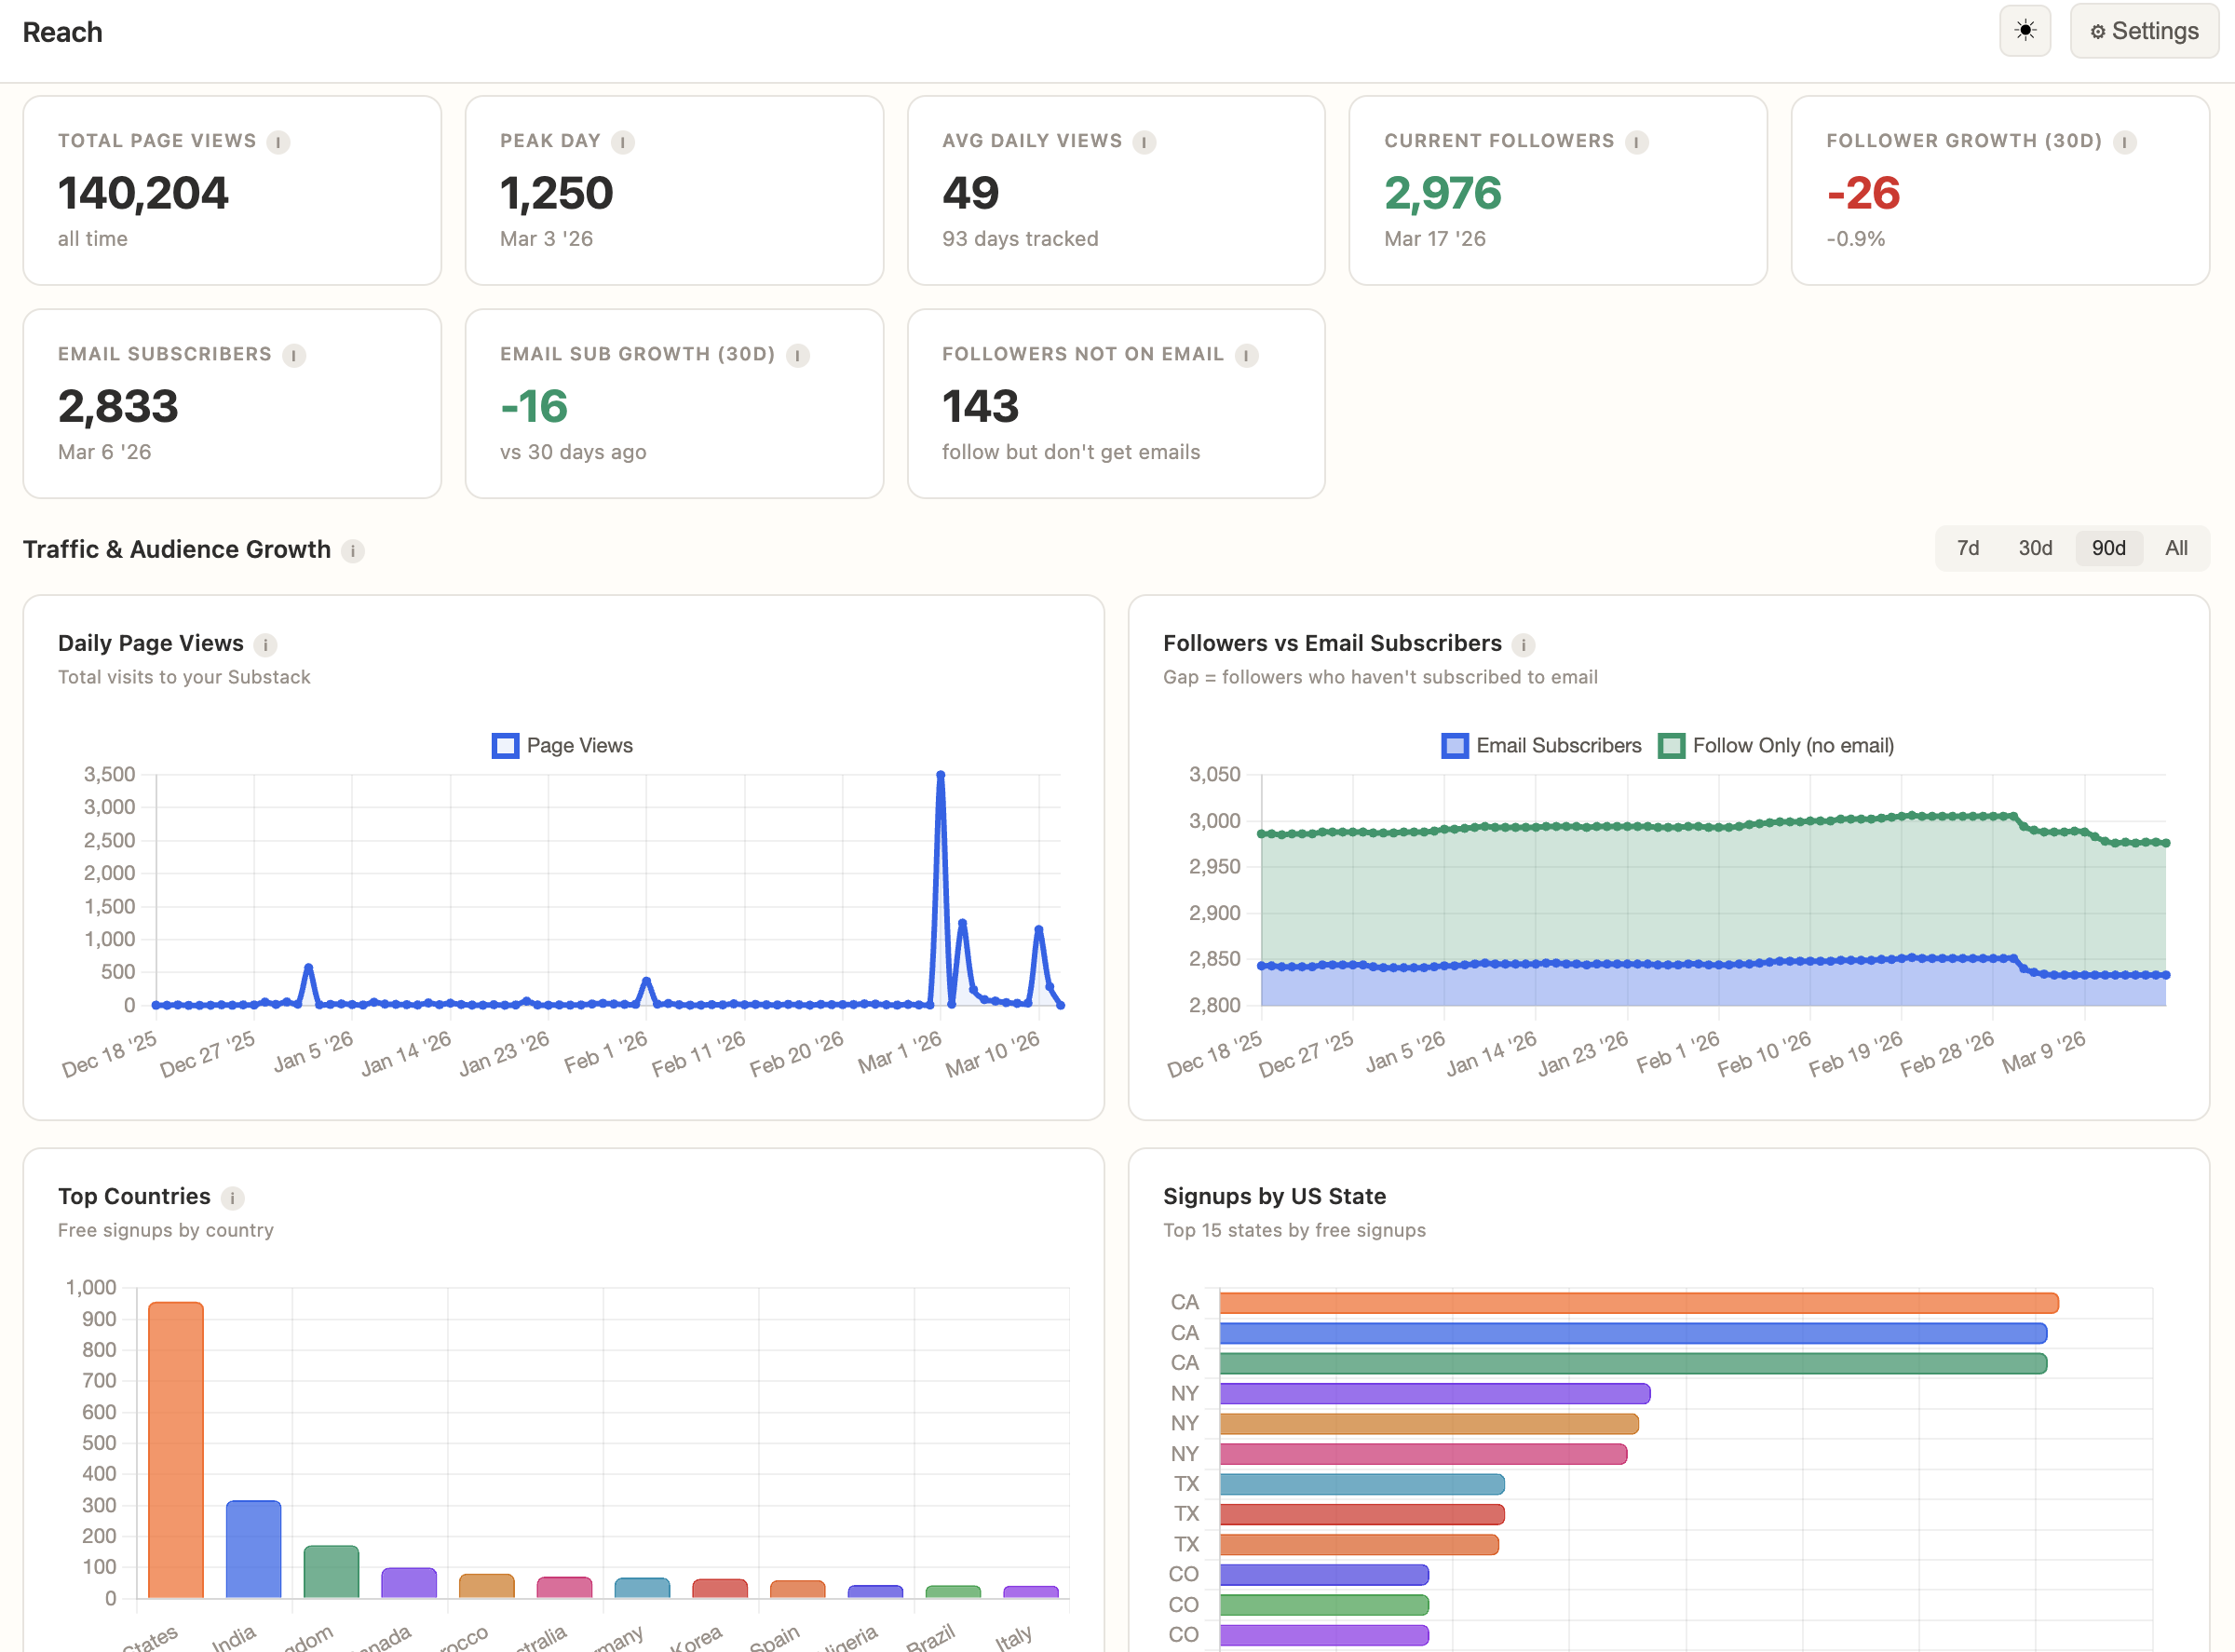Viewport: 2235px width, 1652px height.
Task: Toggle the Email Subscribers legend entry
Action: (1541, 745)
